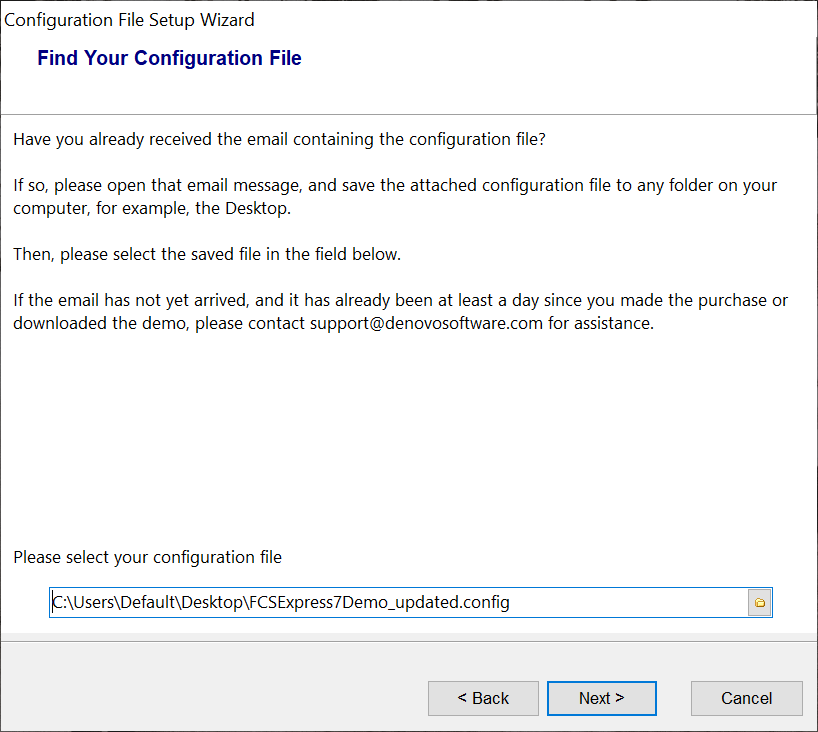
Task: Click the support@denovosoftware.com email address
Action: (426, 323)
